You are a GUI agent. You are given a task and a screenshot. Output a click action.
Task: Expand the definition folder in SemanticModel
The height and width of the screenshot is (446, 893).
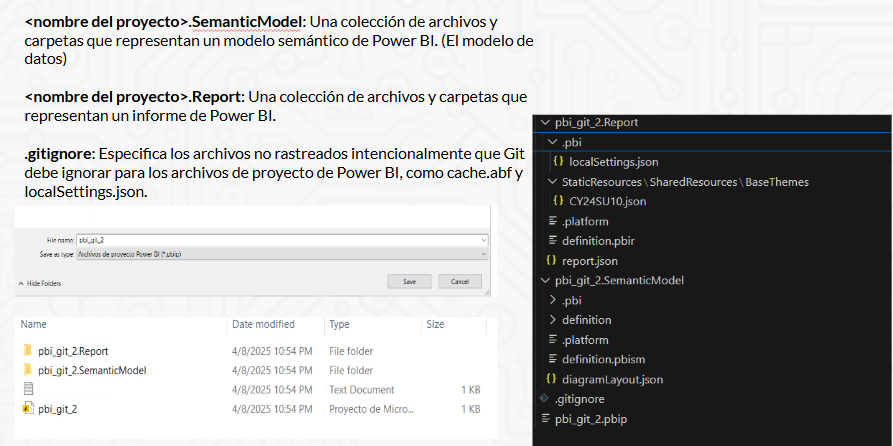[x=553, y=320]
